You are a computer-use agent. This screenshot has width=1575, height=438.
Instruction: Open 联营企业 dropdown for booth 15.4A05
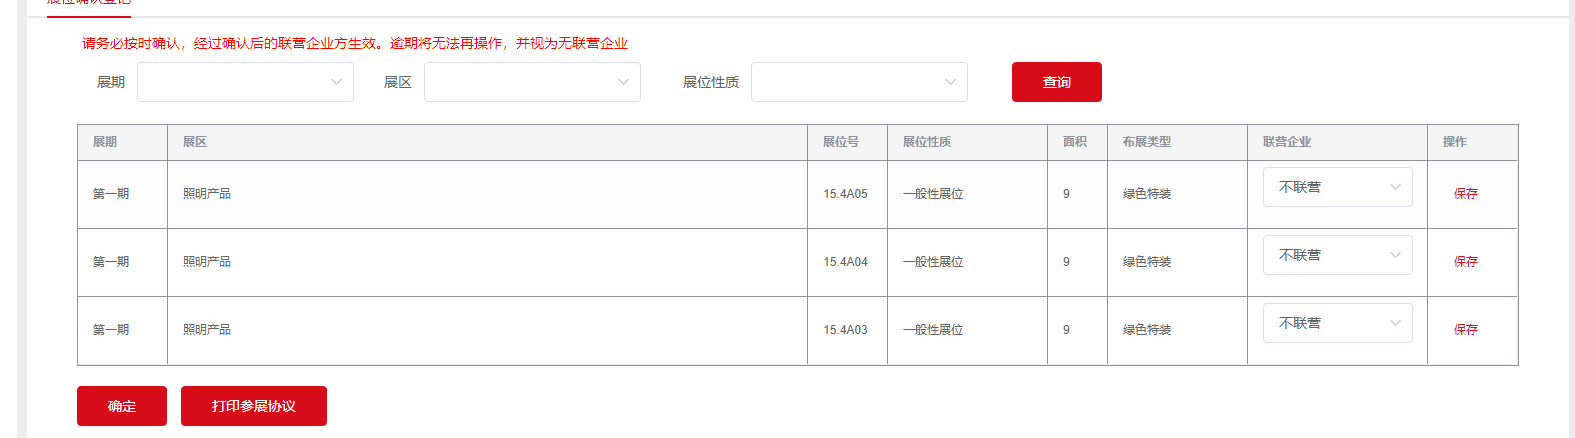click(x=1337, y=187)
